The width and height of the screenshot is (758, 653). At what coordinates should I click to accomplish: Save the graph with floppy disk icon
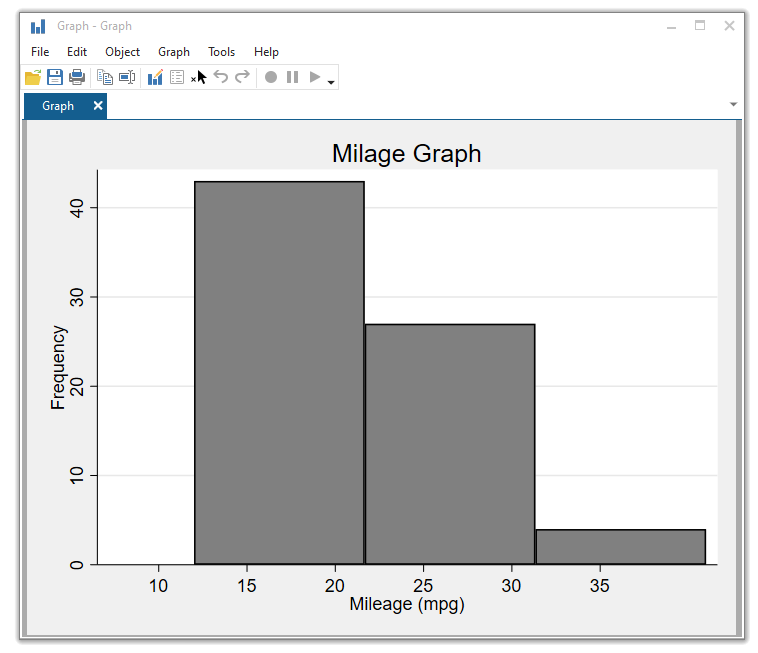[55, 77]
